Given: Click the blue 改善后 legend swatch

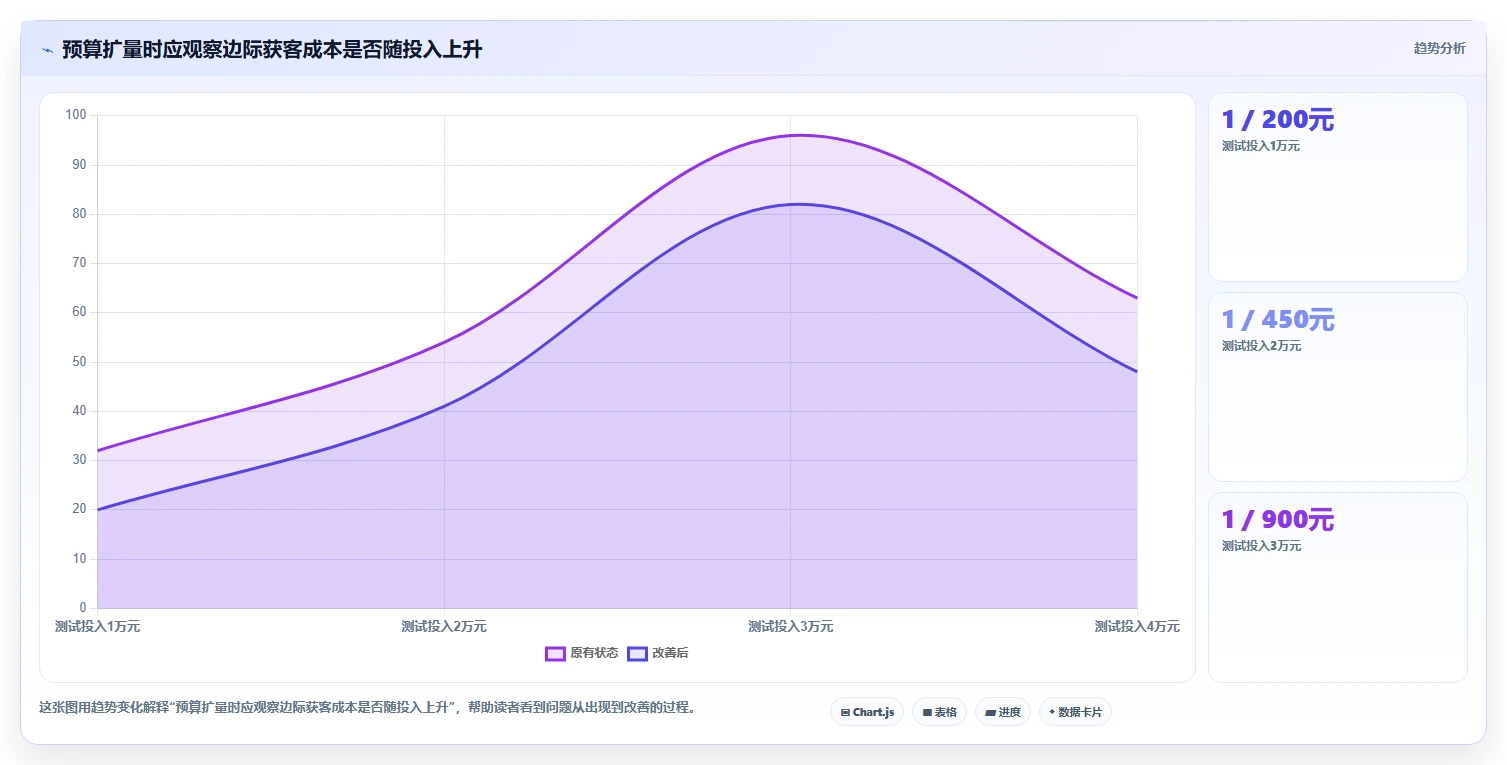Looking at the screenshot, I should pos(637,653).
